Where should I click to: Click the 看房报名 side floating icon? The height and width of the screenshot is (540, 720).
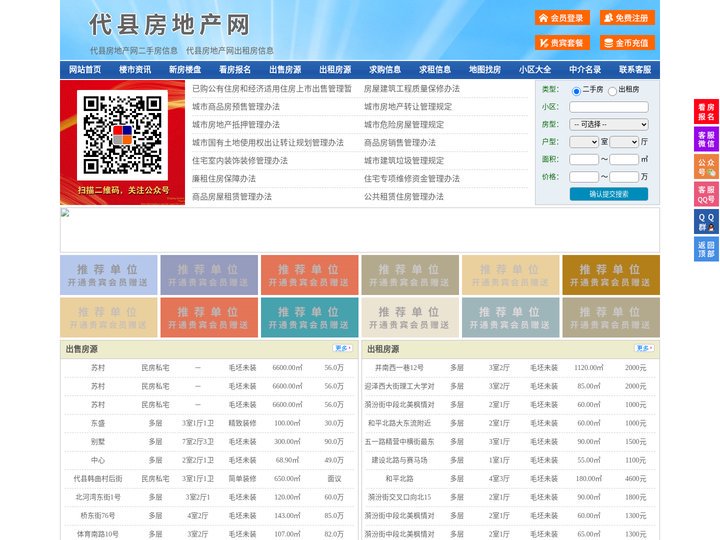(706, 112)
